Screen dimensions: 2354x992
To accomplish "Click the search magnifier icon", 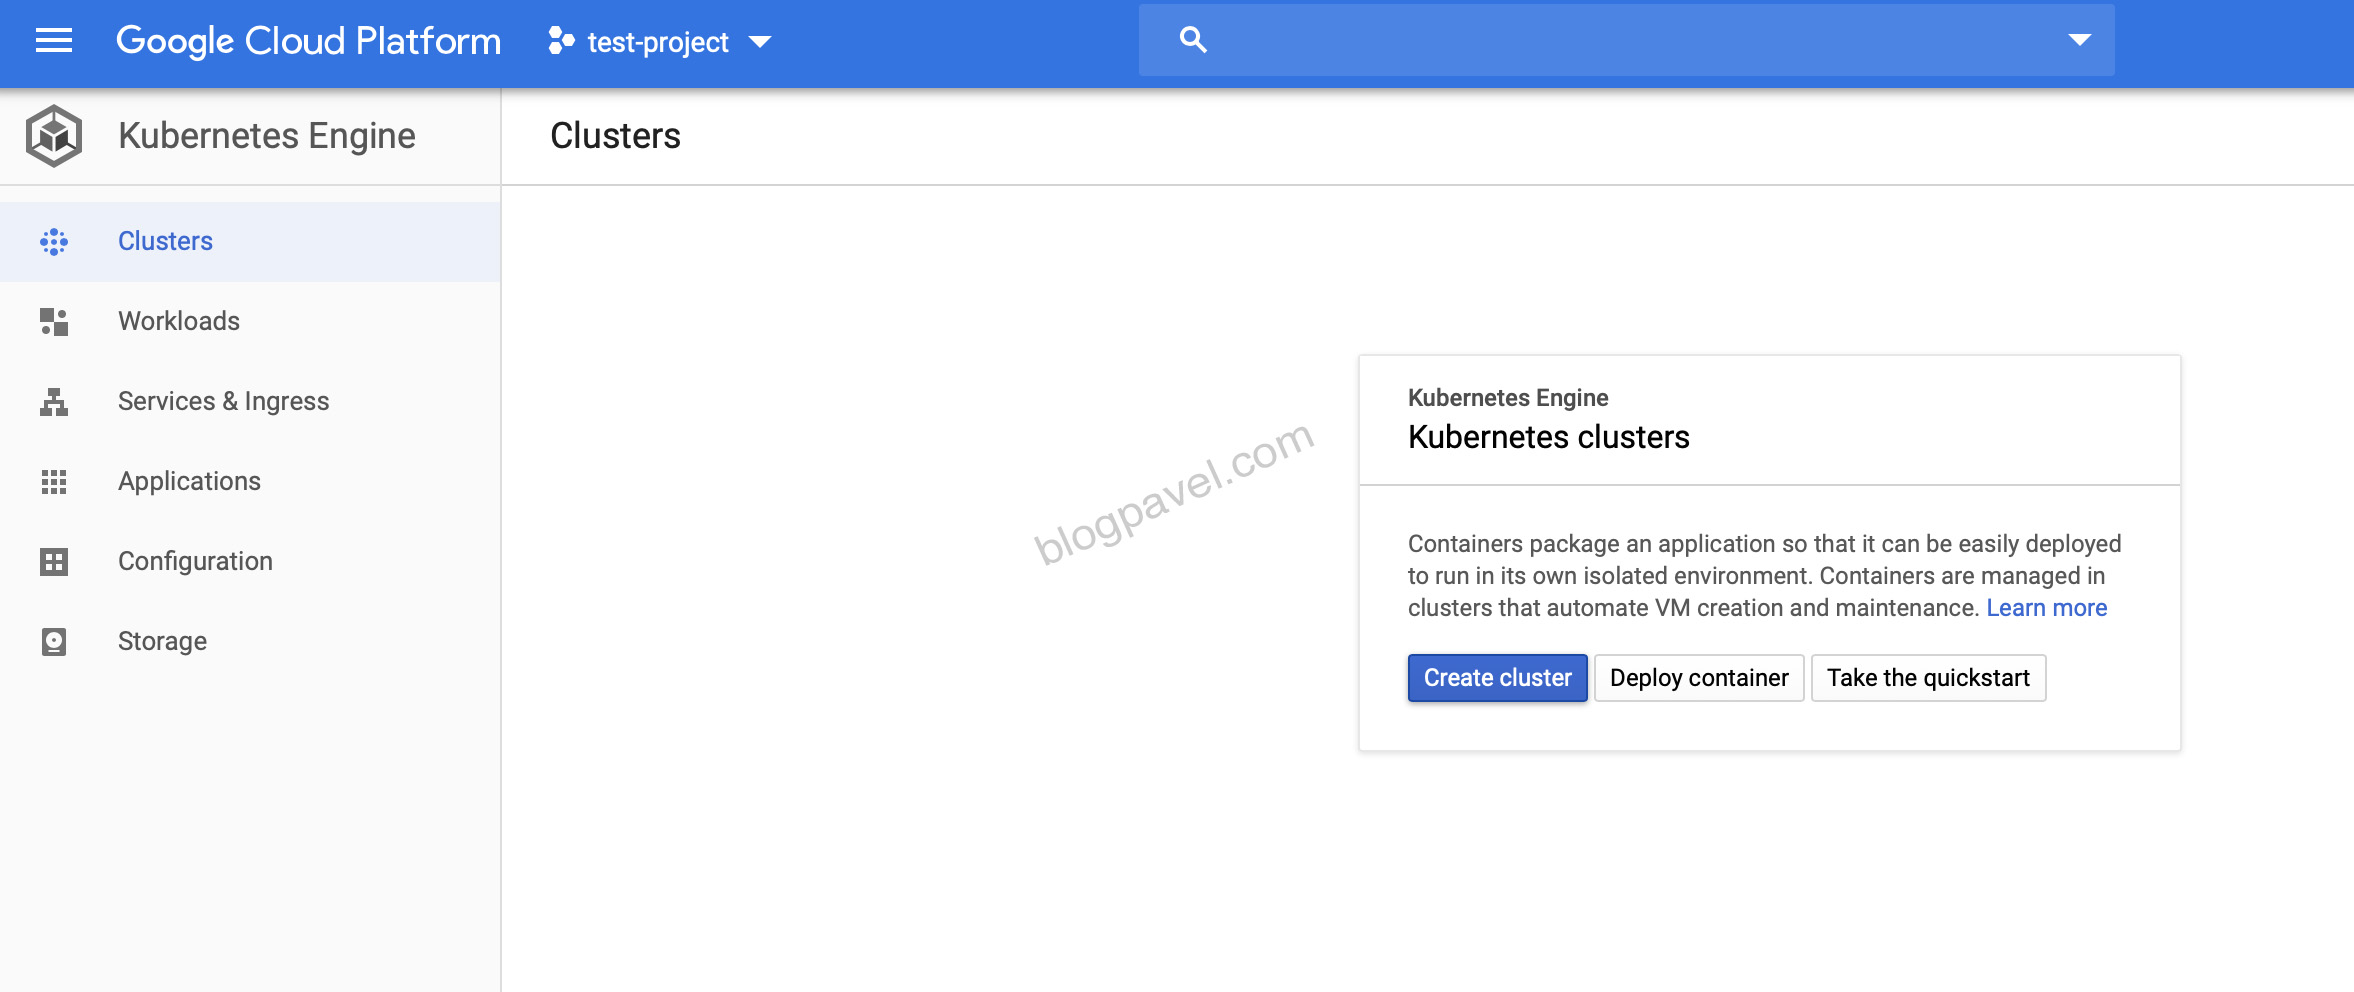I will 1193,40.
